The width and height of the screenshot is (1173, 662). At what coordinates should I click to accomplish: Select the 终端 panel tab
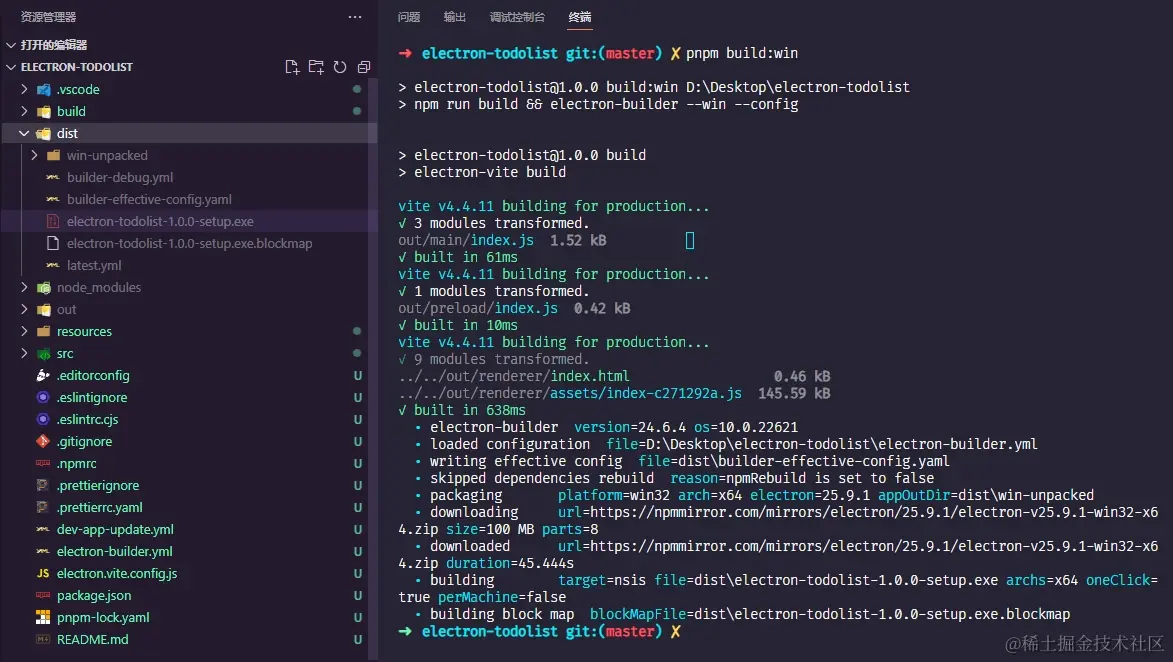[580, 16]
